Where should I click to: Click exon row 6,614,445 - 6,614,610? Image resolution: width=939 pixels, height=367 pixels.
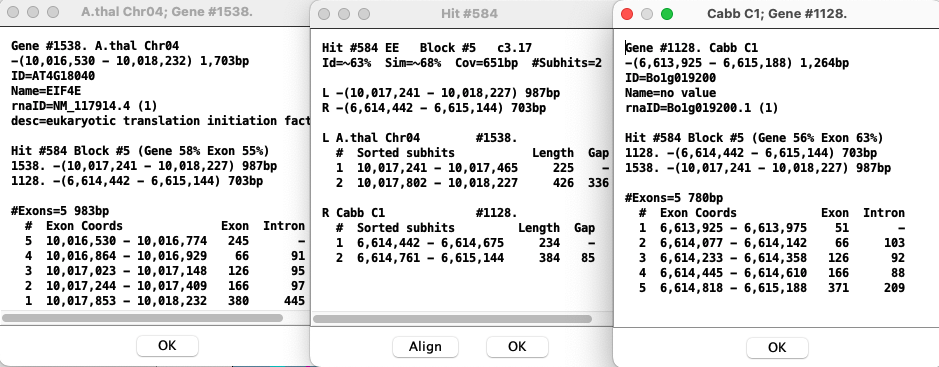pos(771,272)
